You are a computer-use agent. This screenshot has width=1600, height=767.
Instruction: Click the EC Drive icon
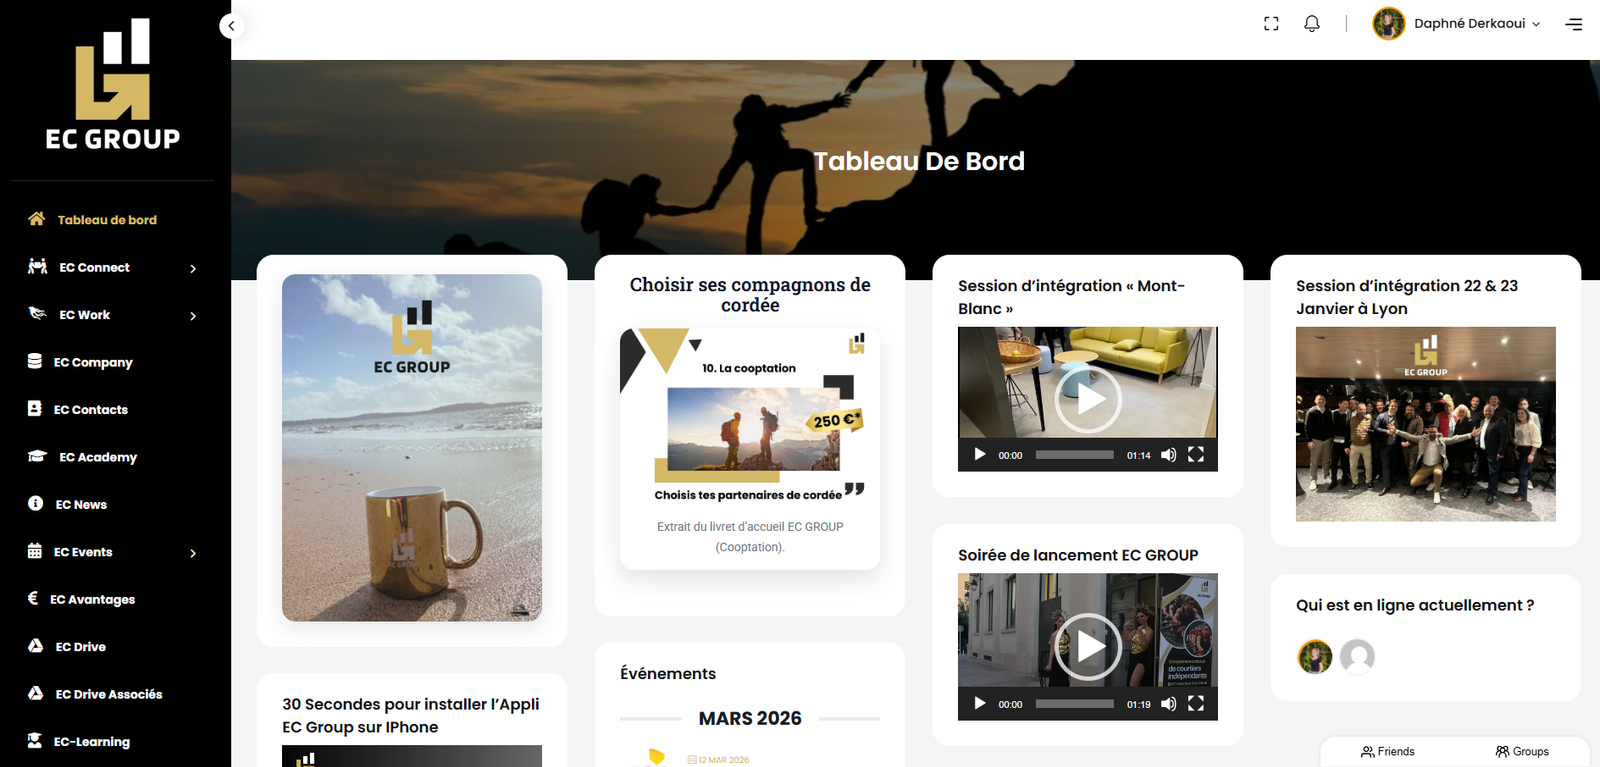pyautogui.click(x=36, y=646)
